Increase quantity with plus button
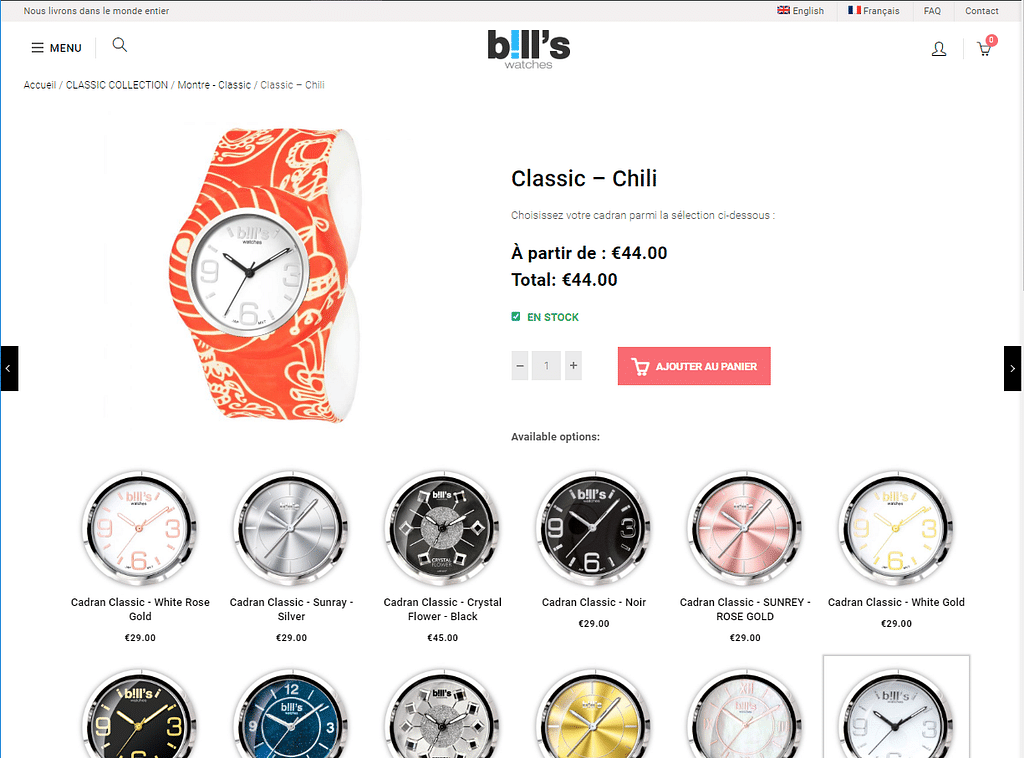This screenshot has height=758, width=1024. 573,366
